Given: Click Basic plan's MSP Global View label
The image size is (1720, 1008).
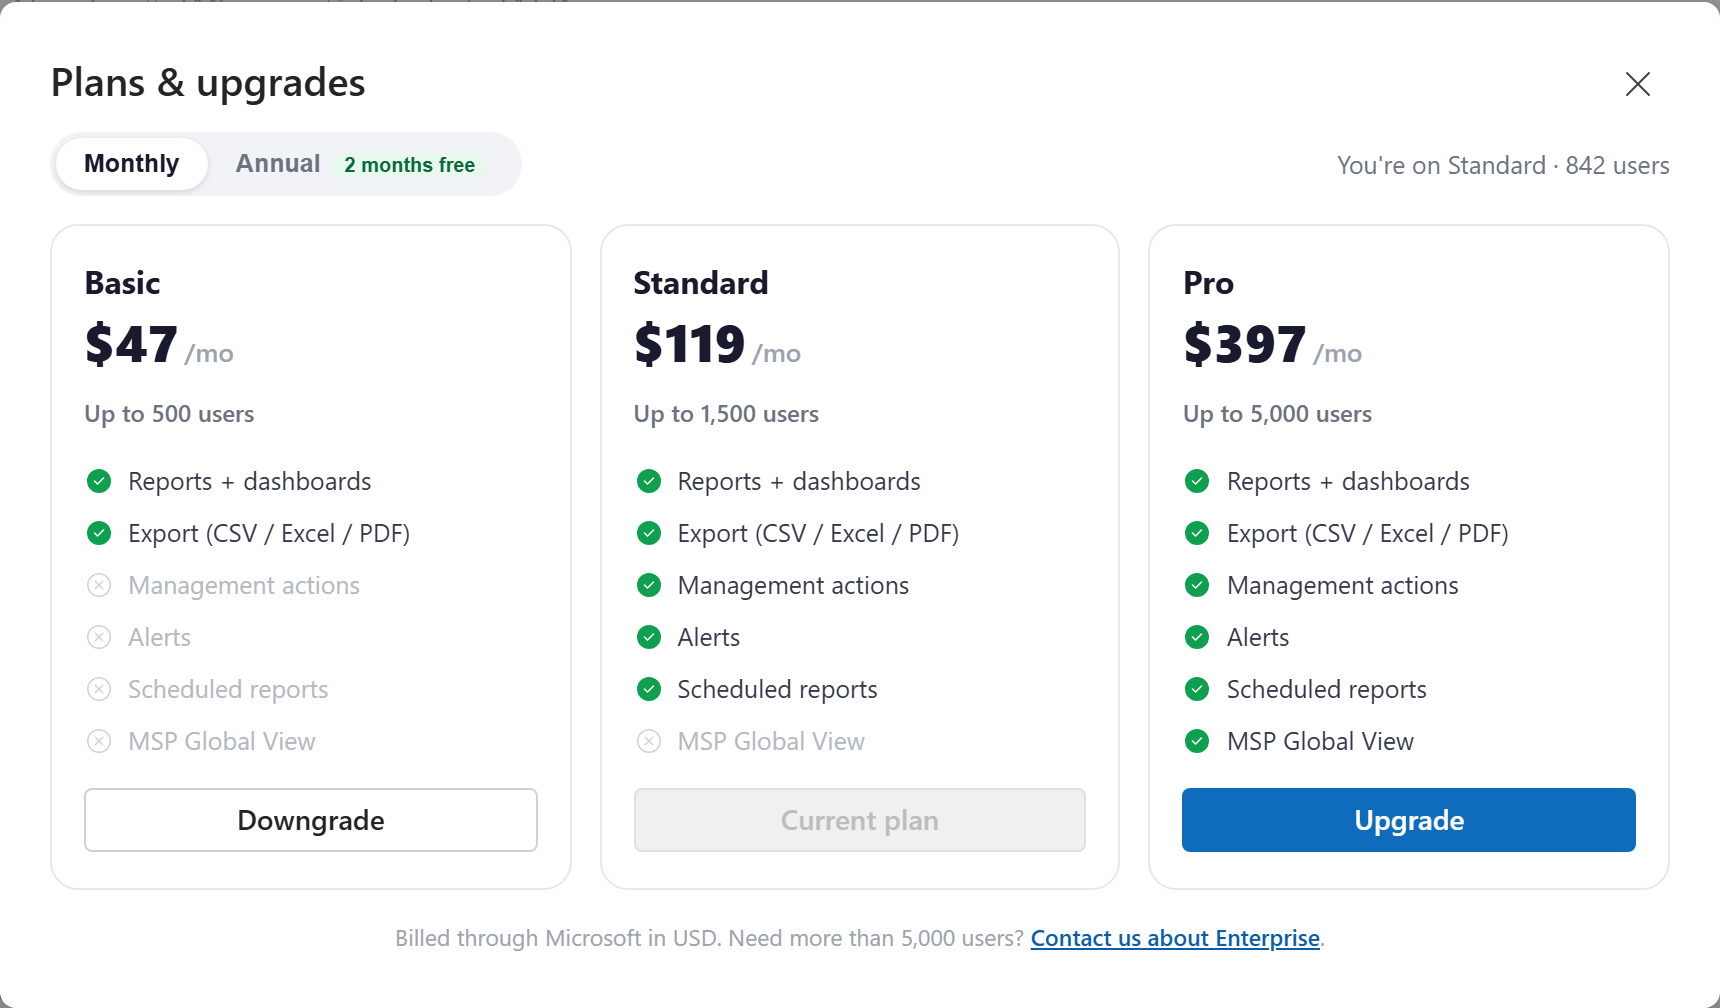Looking at the screenshot, I should pos(222,742).
